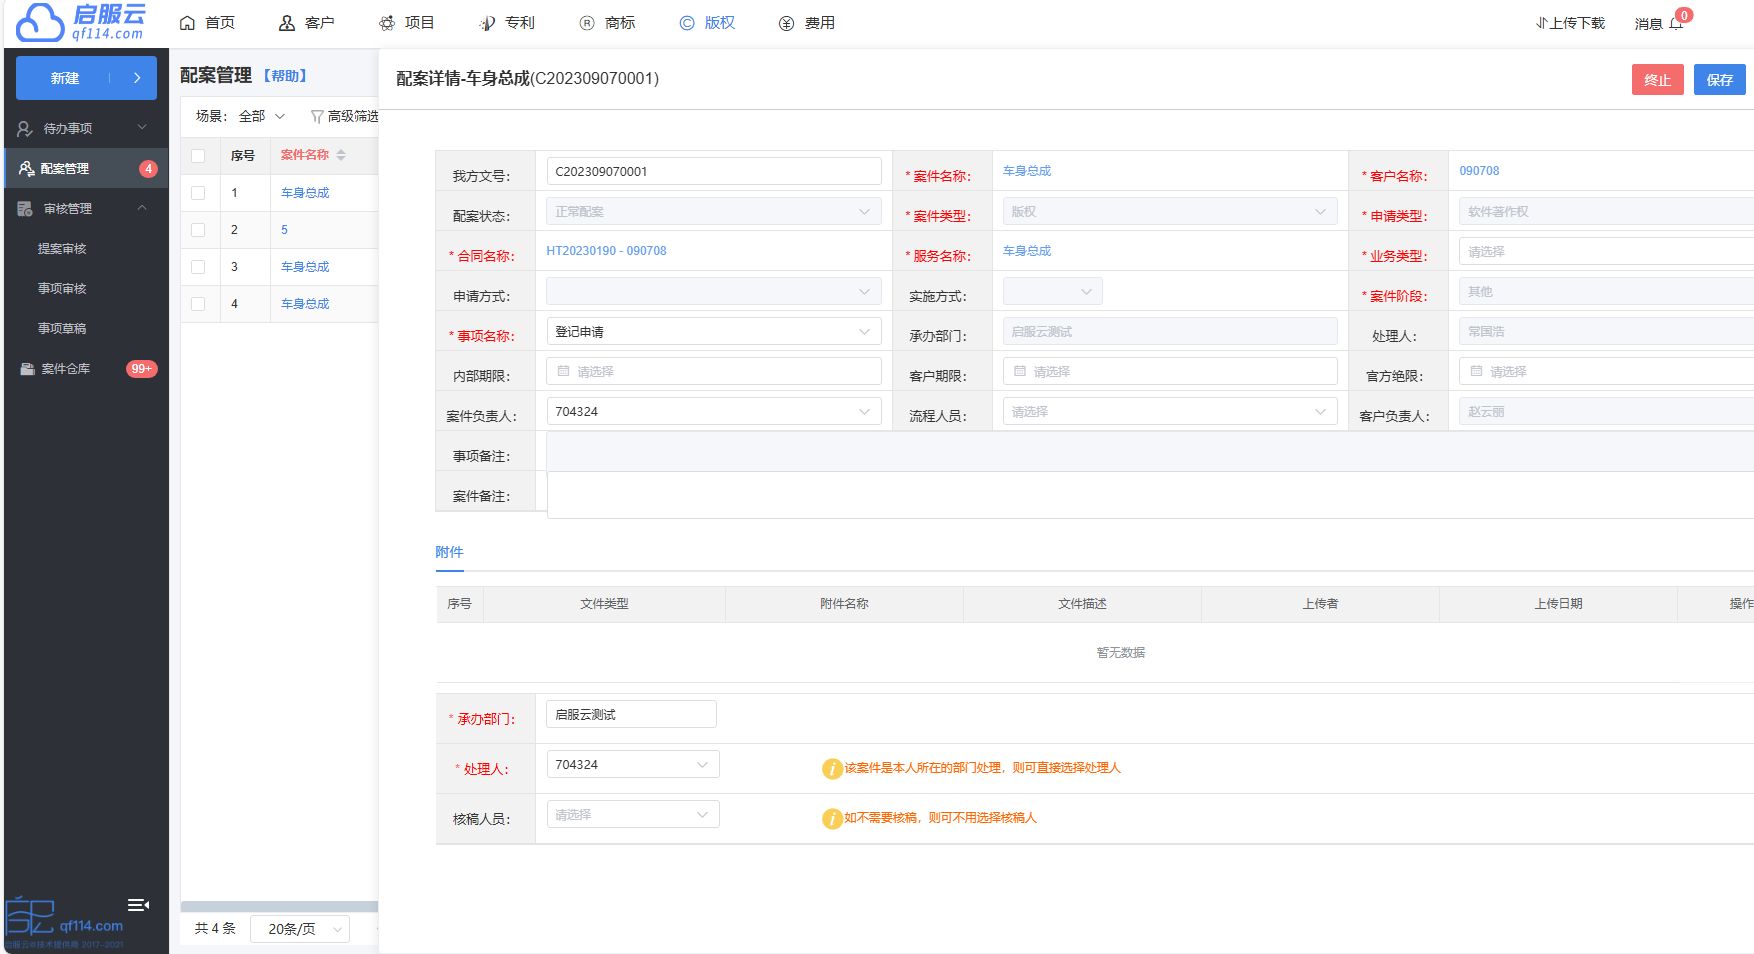The width and height of the screenshot is (1754, 954).
Task: Toggle the select-all checkbox in table header
Action: [x=198, y=156]
